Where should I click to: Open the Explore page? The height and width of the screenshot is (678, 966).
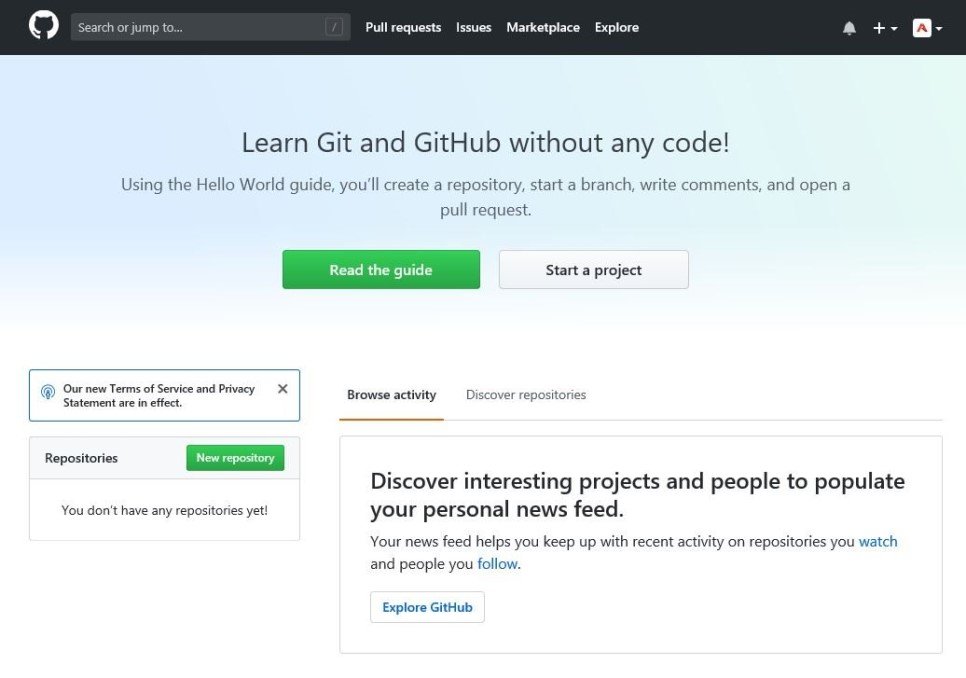[x=616, y=28]
